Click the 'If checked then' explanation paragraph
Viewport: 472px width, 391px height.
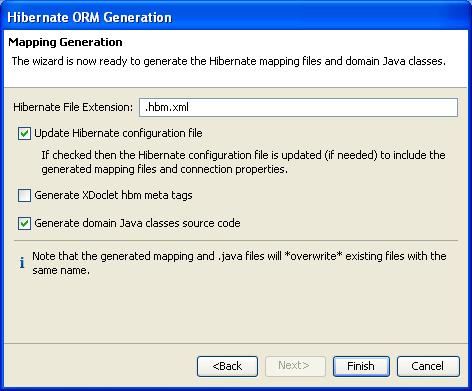[243, 162]
